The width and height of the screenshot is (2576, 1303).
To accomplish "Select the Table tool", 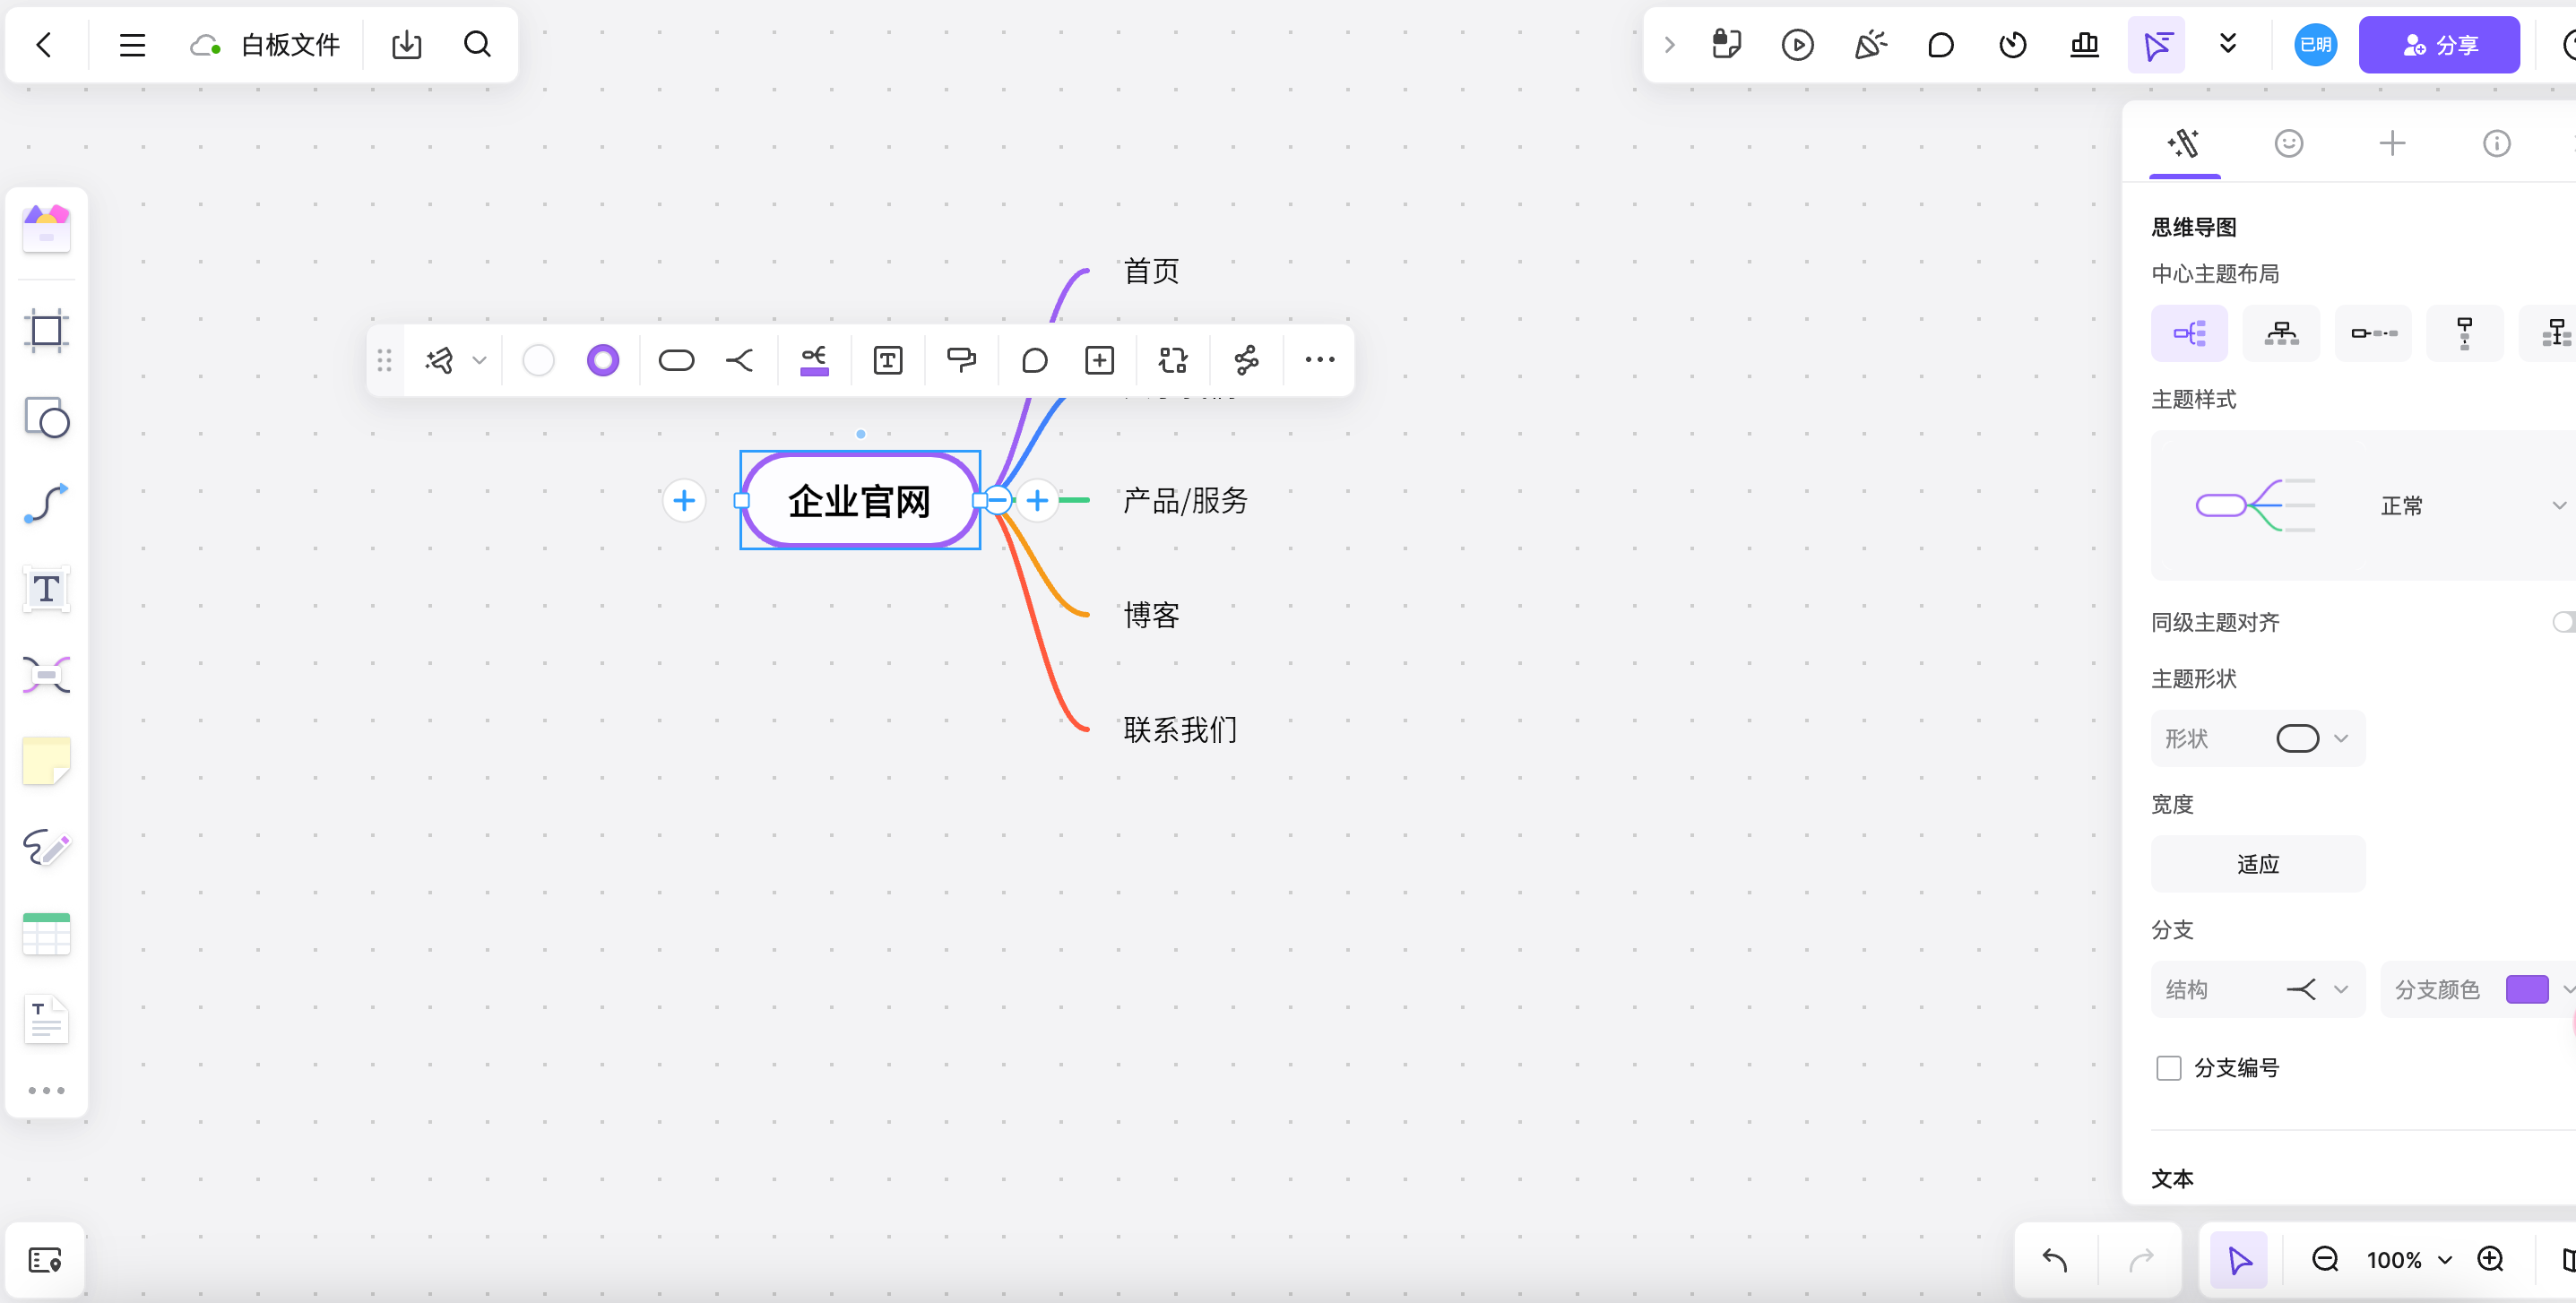I will pyautogui.click(x=46, y=934).
